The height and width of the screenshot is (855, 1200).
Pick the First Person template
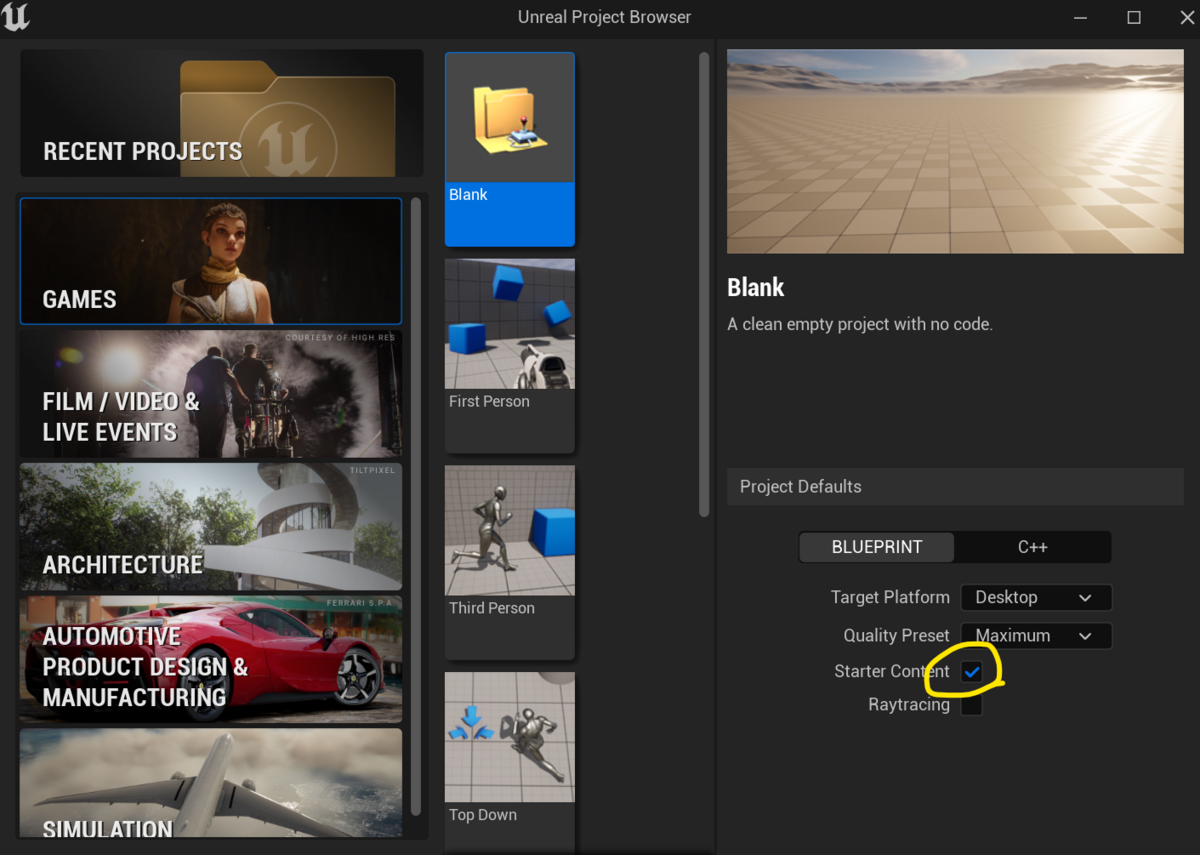coord(510,355)
